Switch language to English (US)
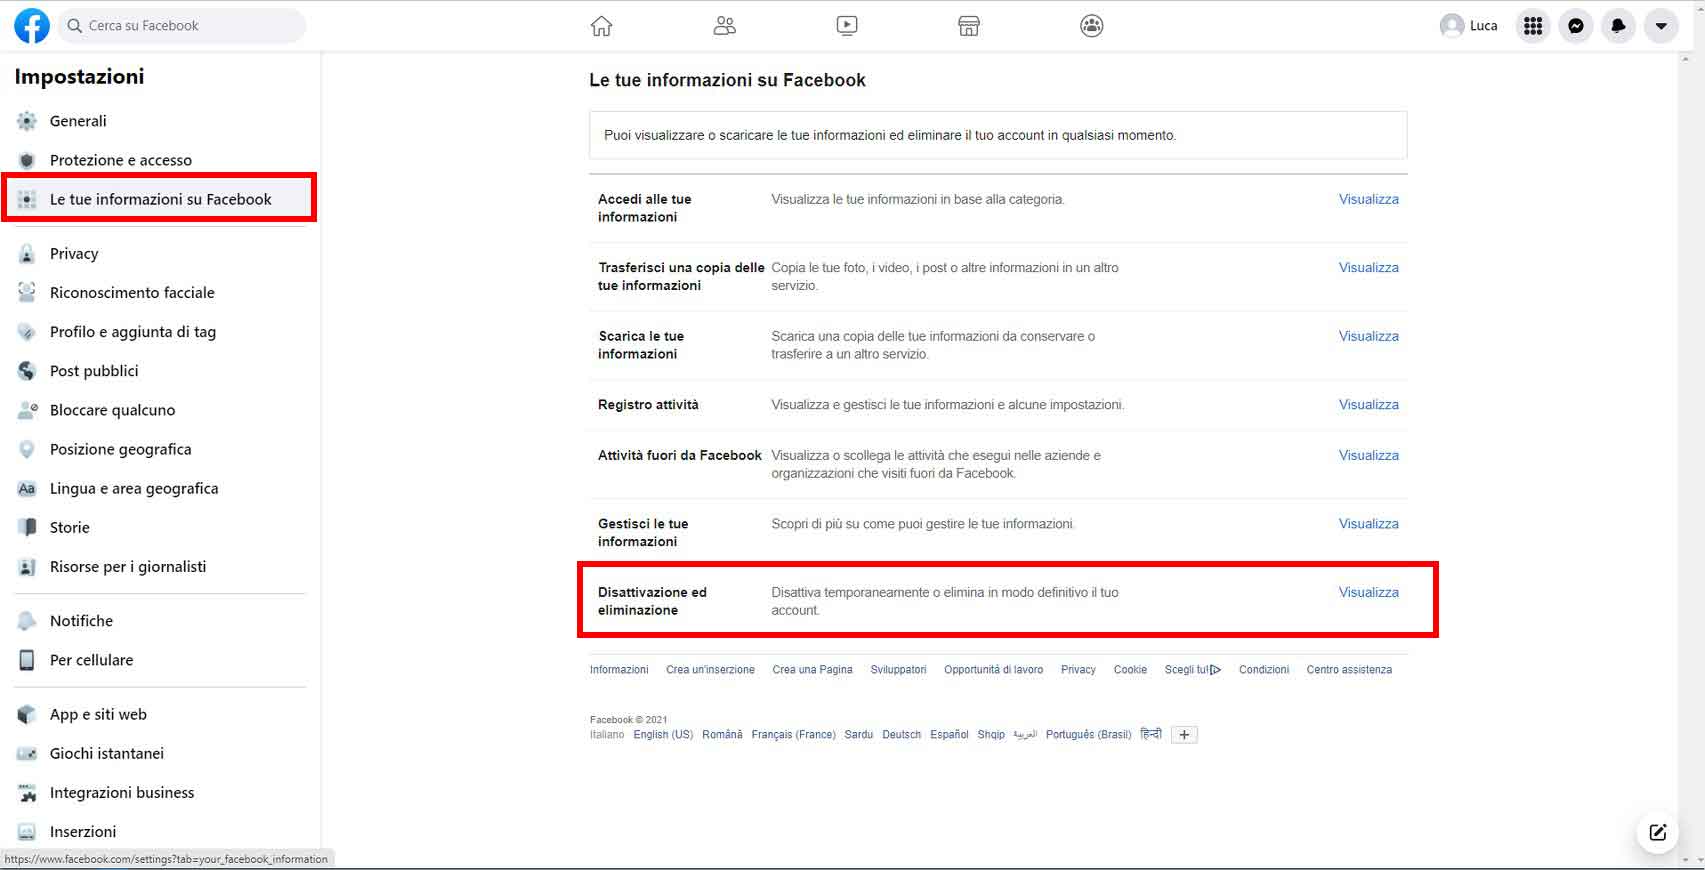 click(663, 735)
